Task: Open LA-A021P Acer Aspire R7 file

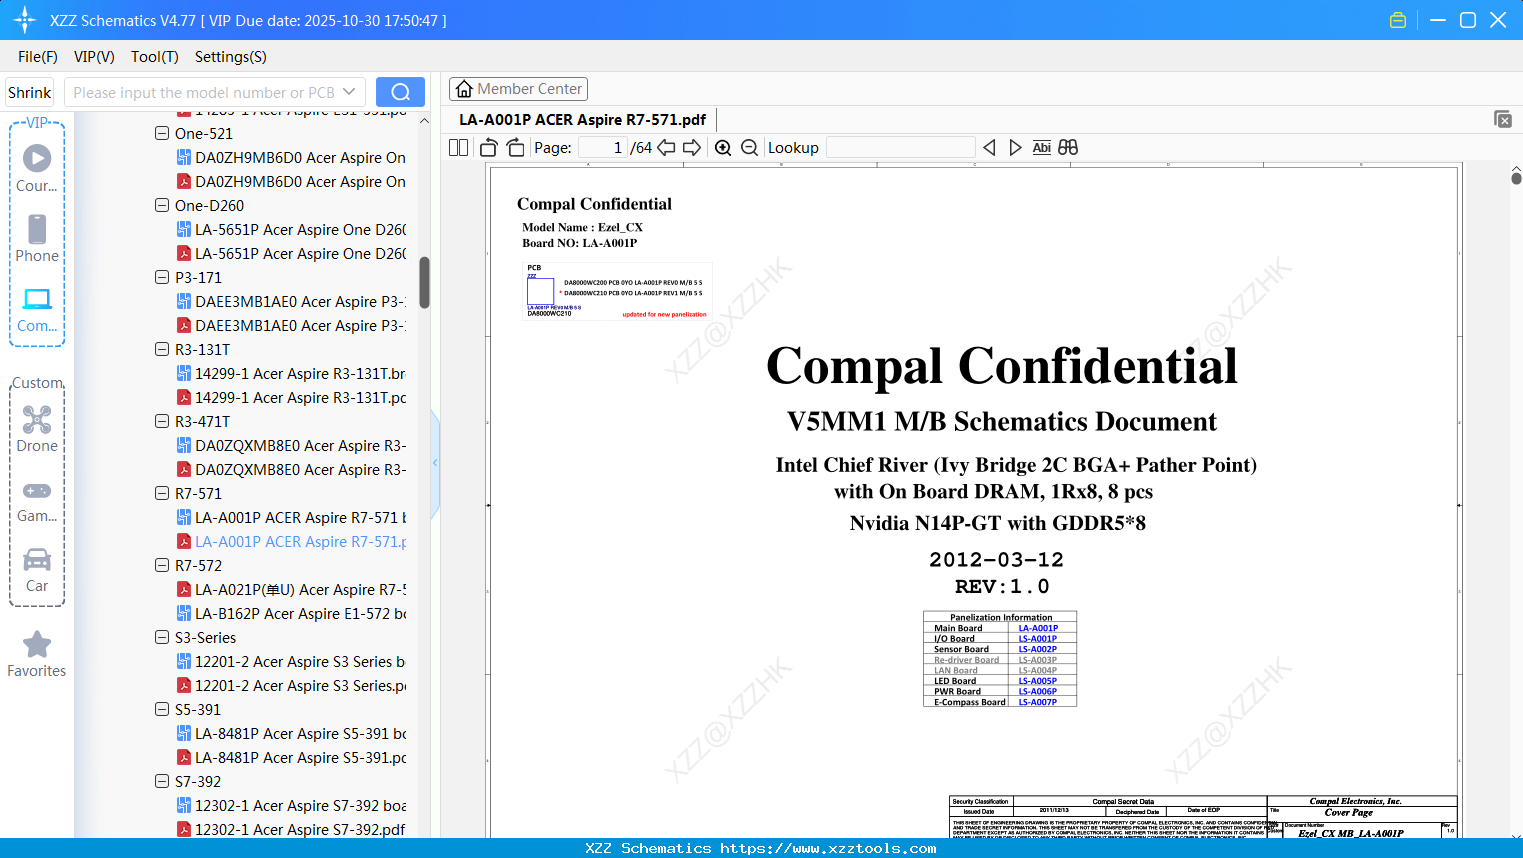Action: (291, 590)
